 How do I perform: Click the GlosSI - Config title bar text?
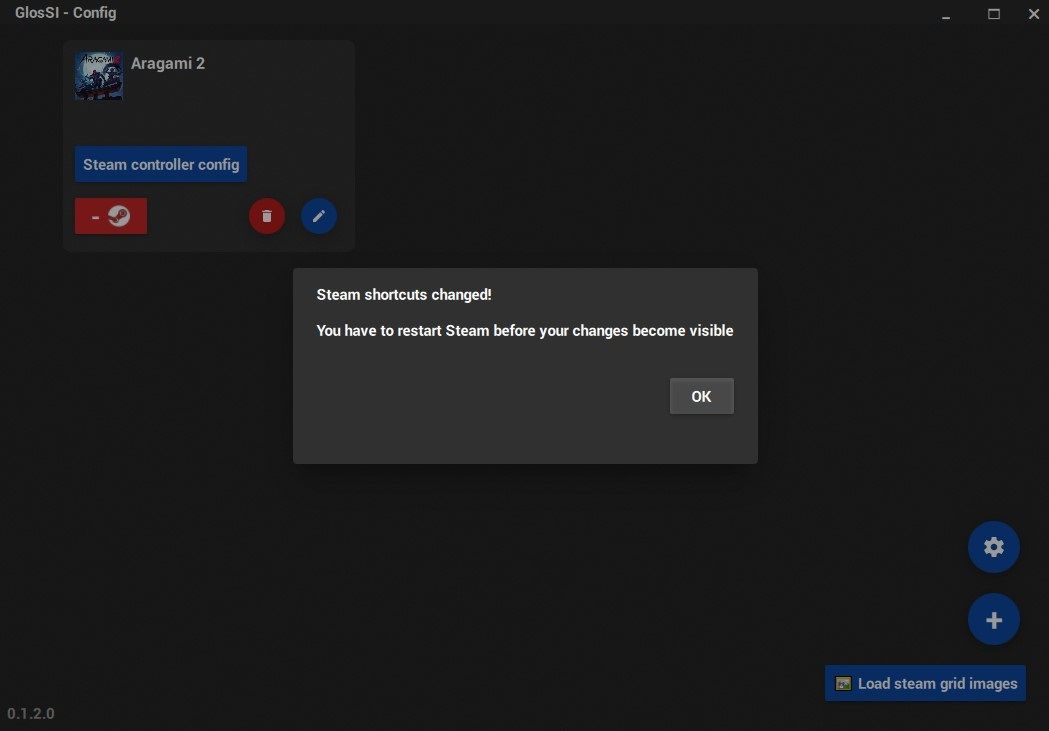pos(66,12)
